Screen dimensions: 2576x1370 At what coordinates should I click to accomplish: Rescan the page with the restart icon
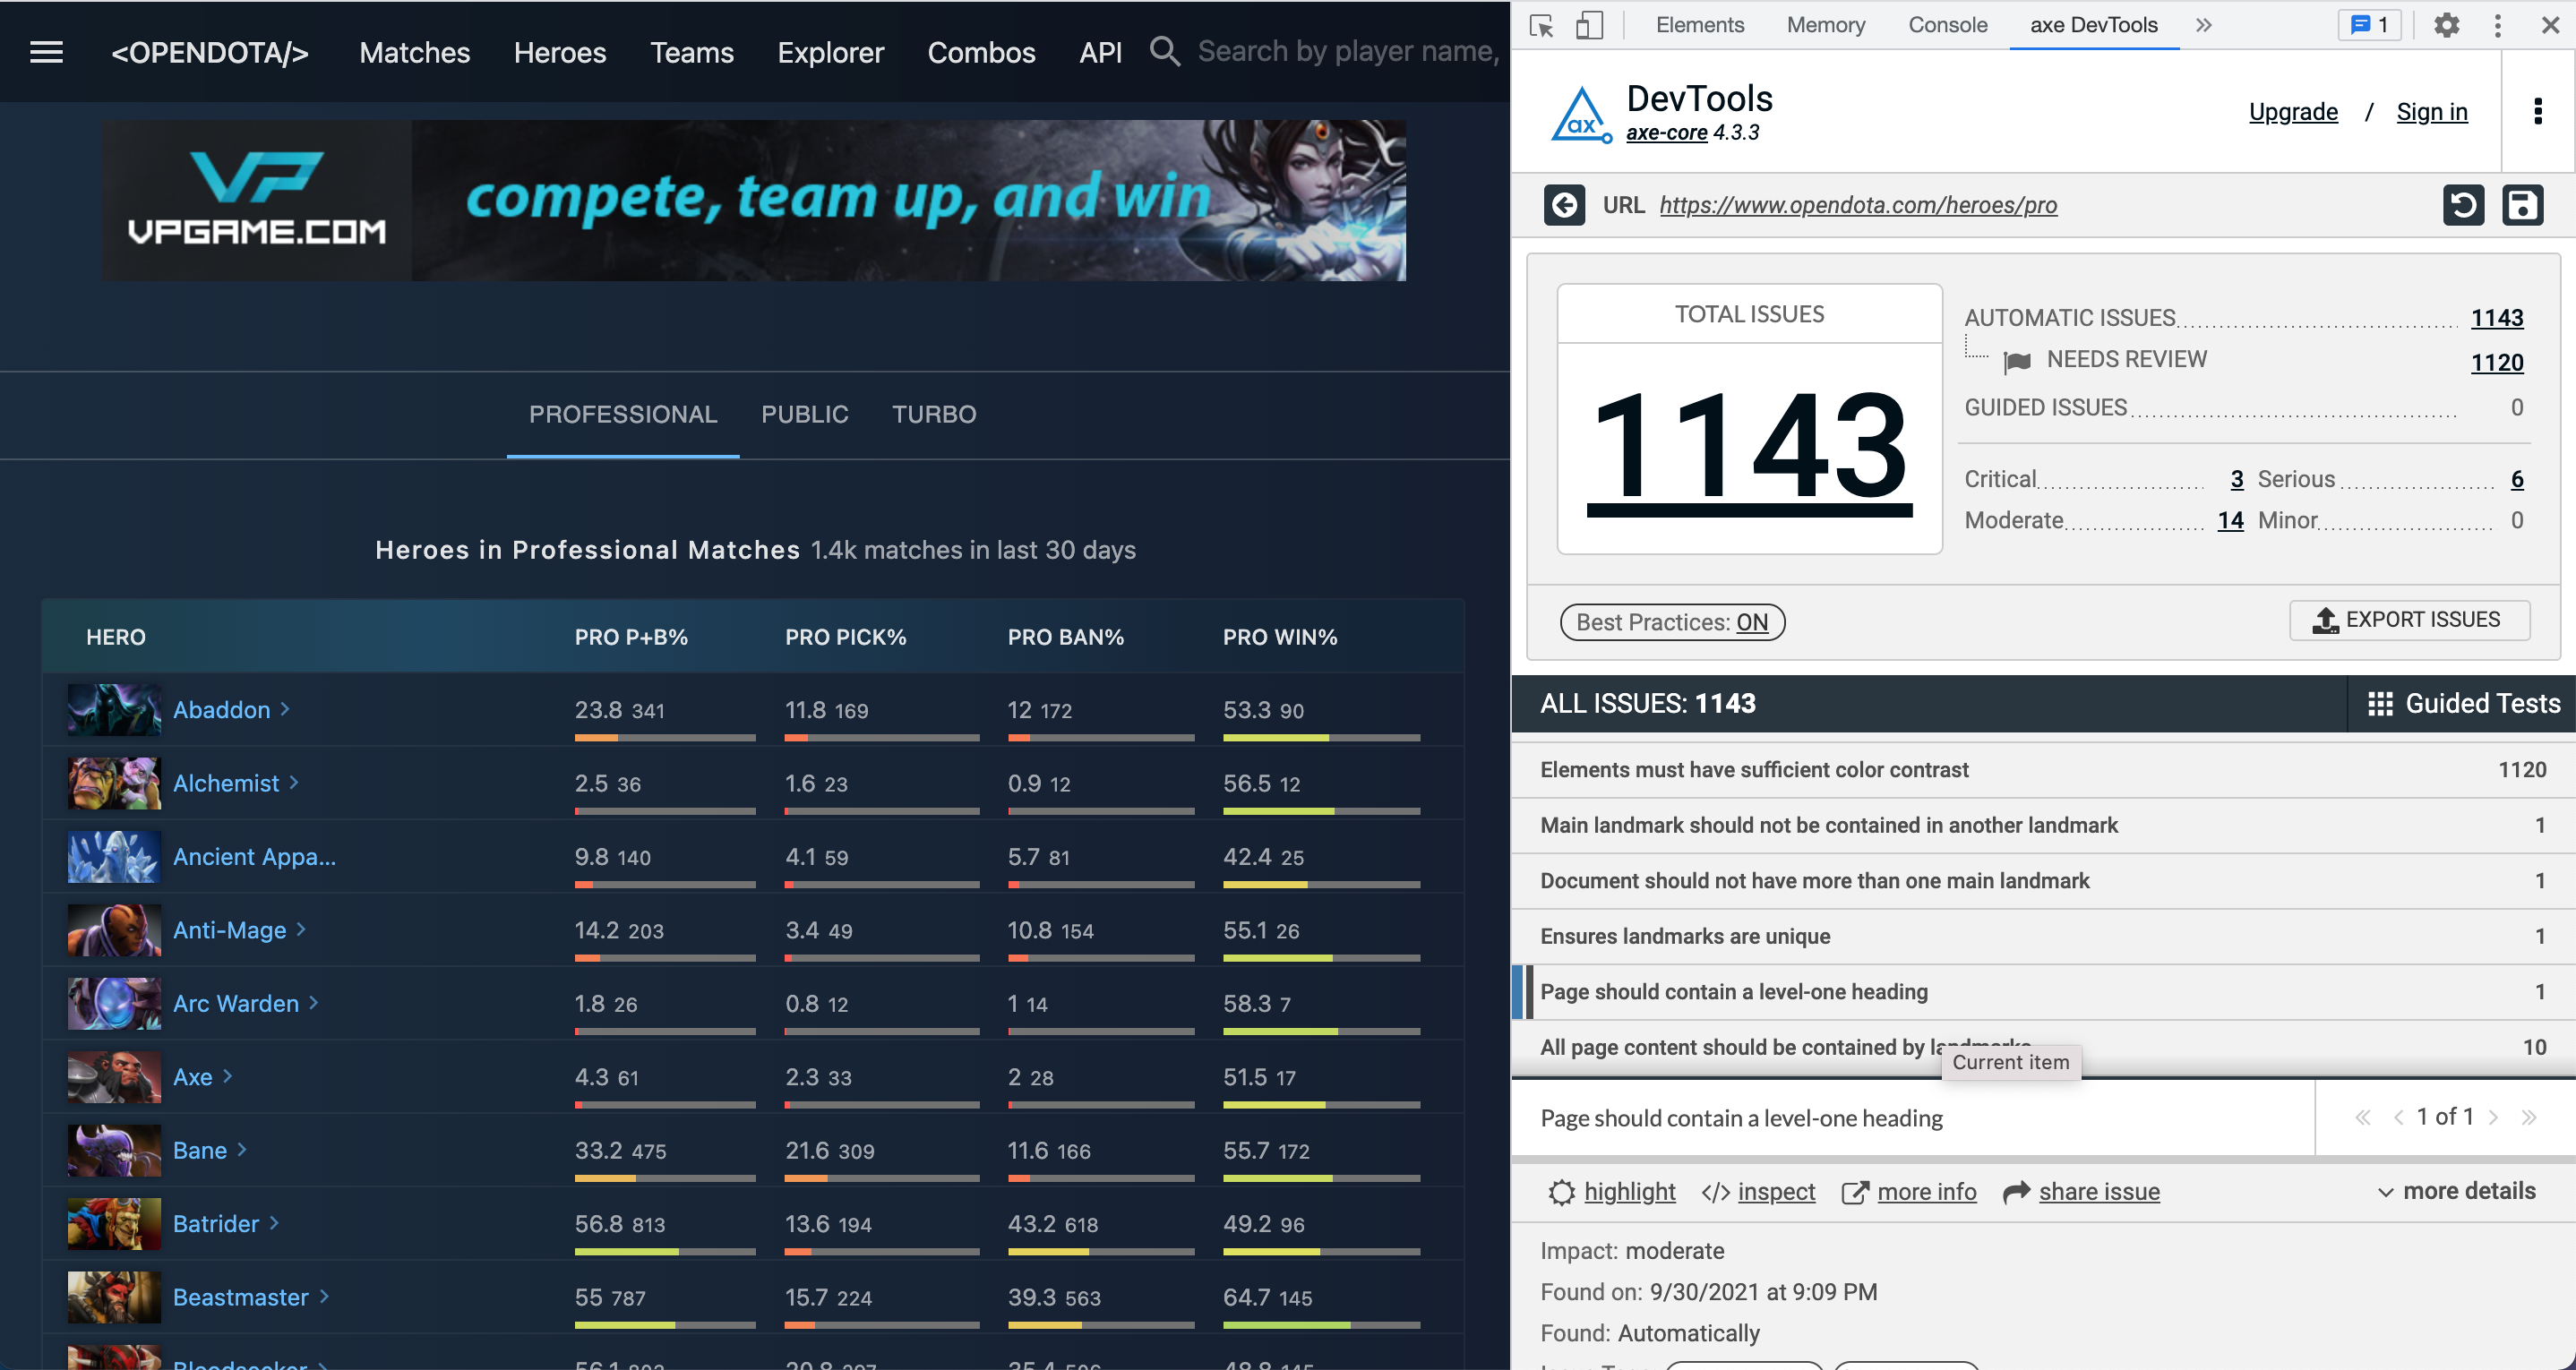pos(2464,205)
